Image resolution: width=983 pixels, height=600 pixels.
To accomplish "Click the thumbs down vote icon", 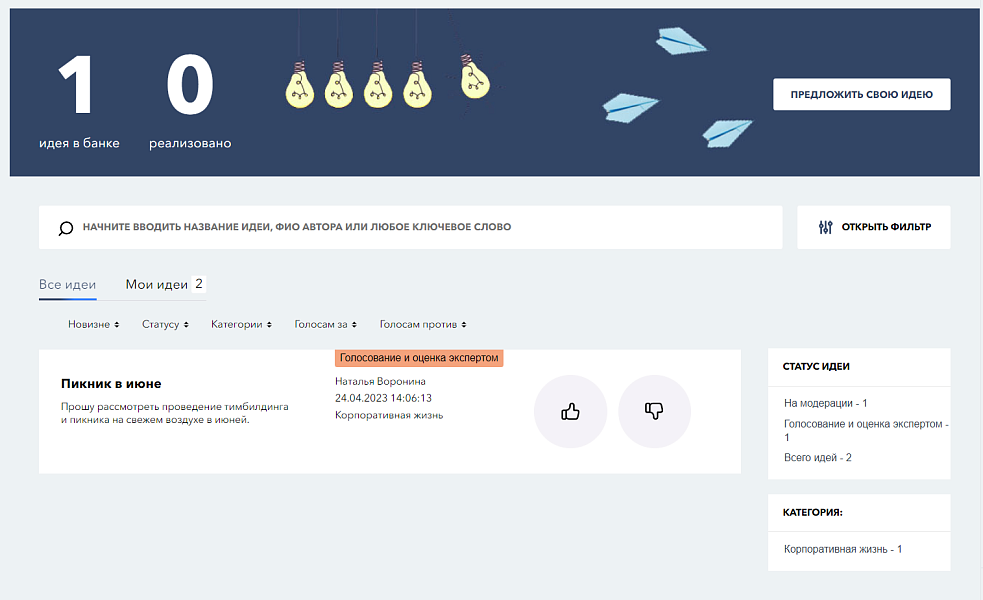I will coord(654,411).
